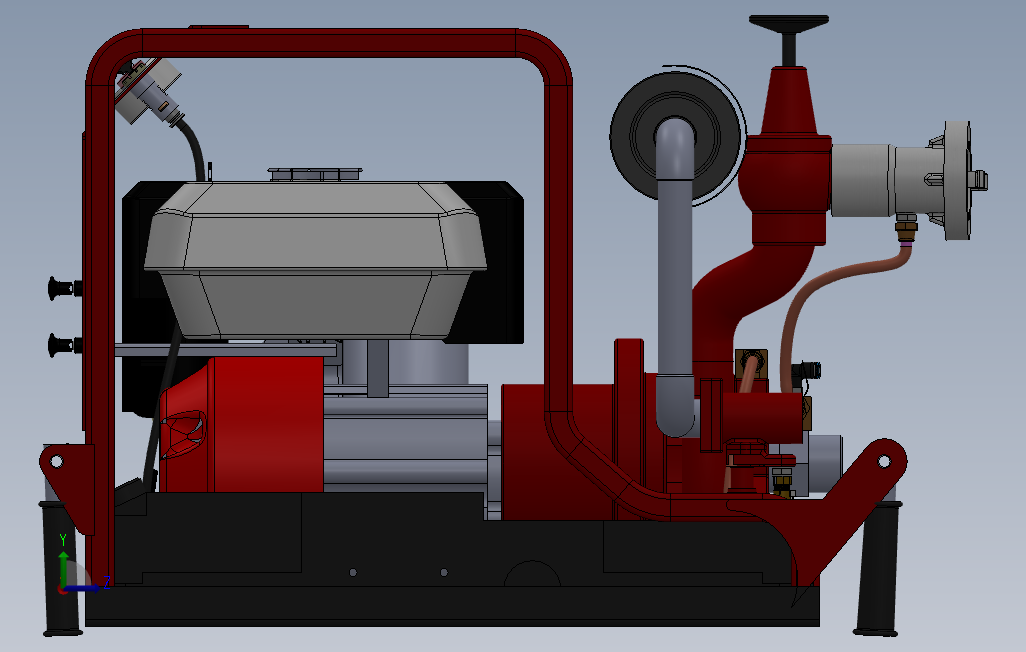Pick the black handwheel atop the red valve
Screen dimensions: 1026x652
click(x=789, y=25)
